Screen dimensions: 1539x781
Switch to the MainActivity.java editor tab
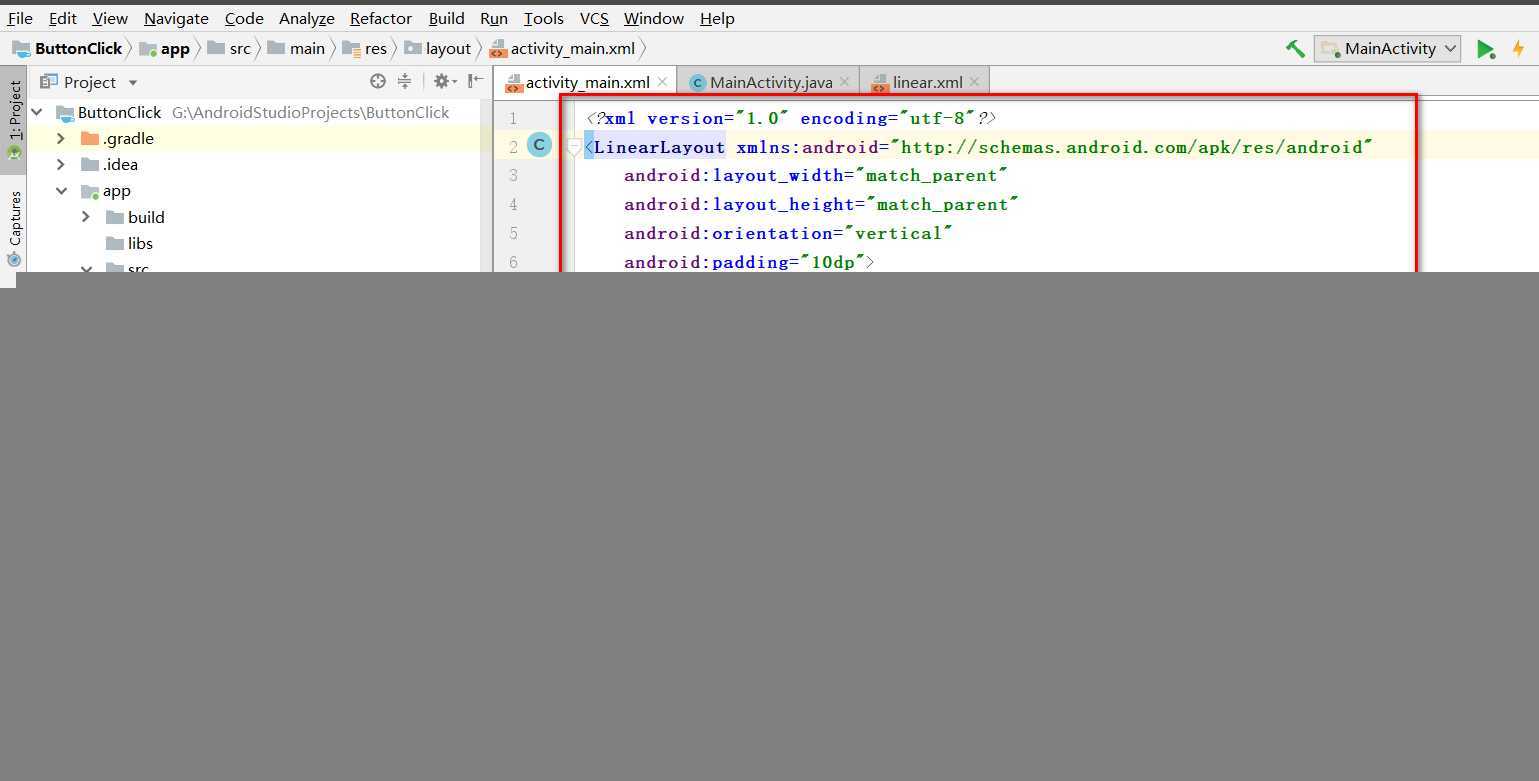point(771,82)
